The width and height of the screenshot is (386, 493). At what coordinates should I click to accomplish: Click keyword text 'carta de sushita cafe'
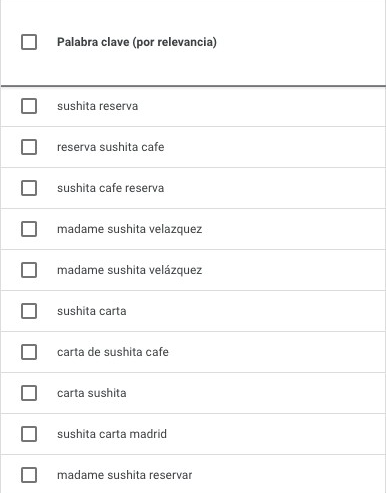(113, 352)
